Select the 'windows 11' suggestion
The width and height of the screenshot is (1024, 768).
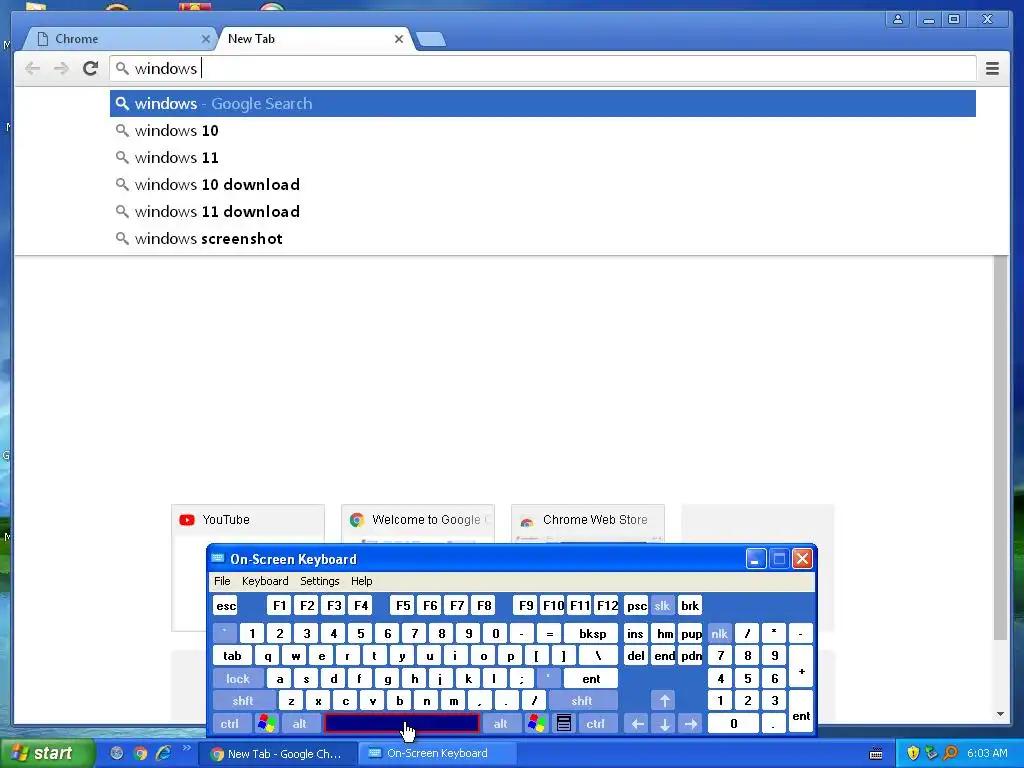pyautogui.click(x=543, y=157)
